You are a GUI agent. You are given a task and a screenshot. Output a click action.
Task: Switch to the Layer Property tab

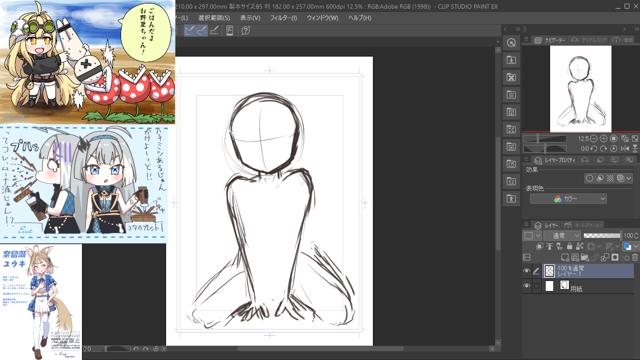(x=555, y=160)
